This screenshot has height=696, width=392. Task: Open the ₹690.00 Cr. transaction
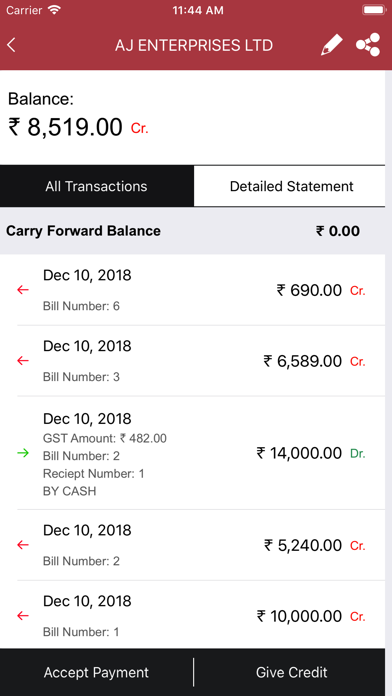pos(193,290)
